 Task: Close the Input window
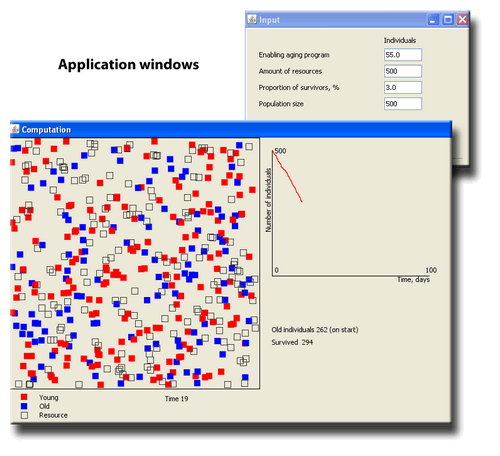coord(462,20)
